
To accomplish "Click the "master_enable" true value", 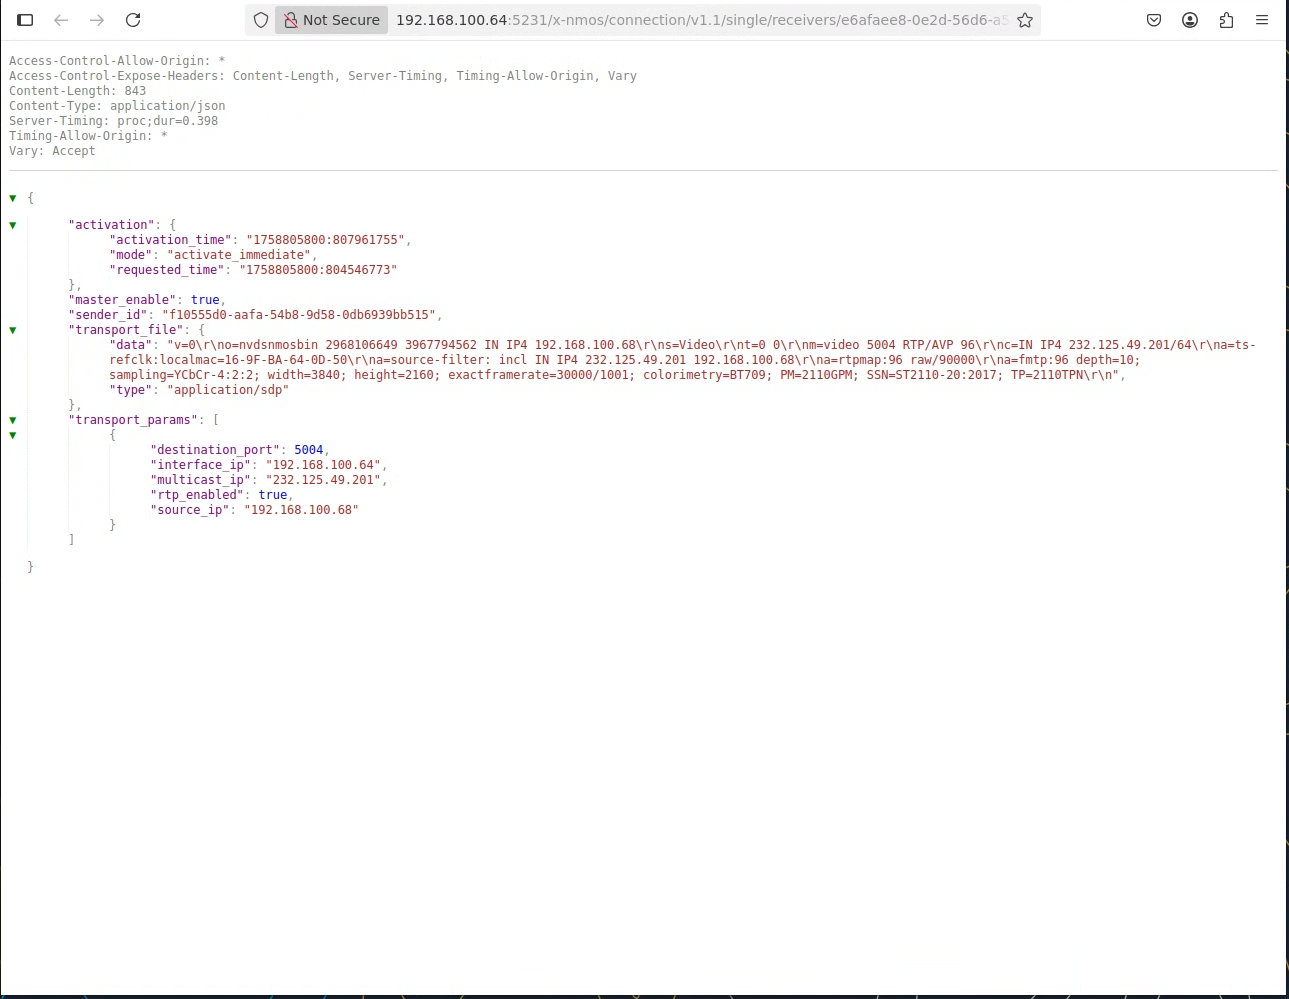I will point(205,300).
